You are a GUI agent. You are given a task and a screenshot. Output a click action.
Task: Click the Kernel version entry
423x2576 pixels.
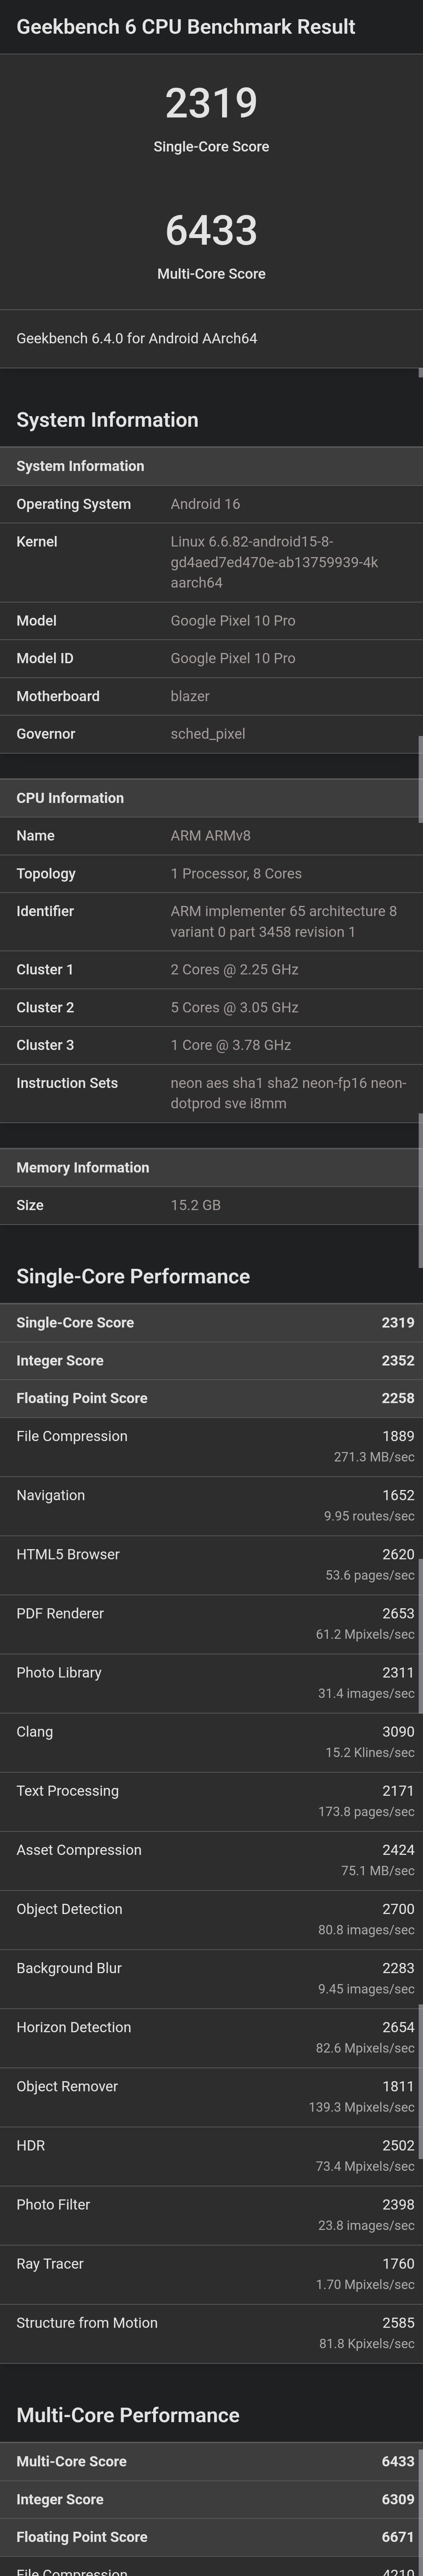[x=211, y=562]
